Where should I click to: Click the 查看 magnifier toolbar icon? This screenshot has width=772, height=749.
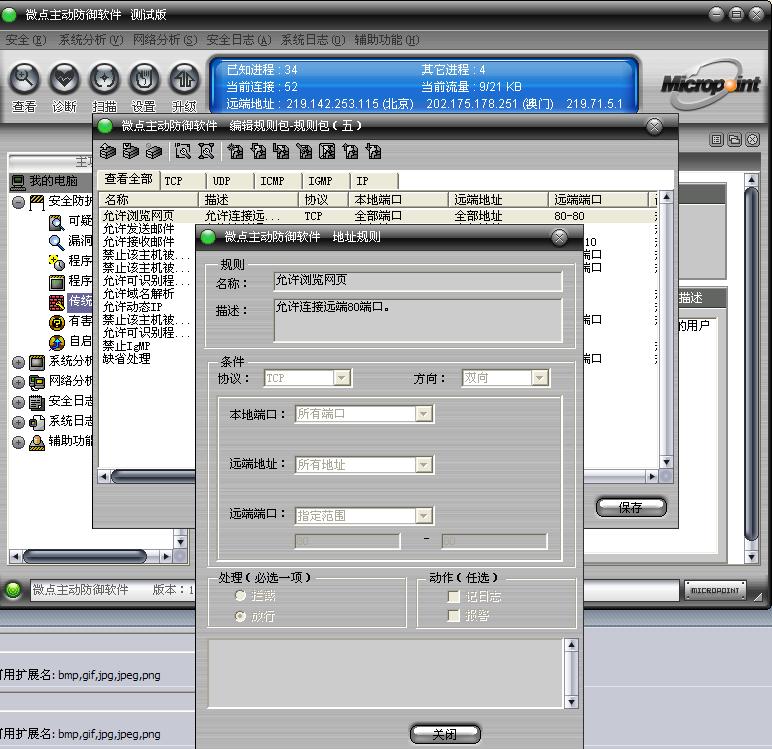(x=24, y=79)
